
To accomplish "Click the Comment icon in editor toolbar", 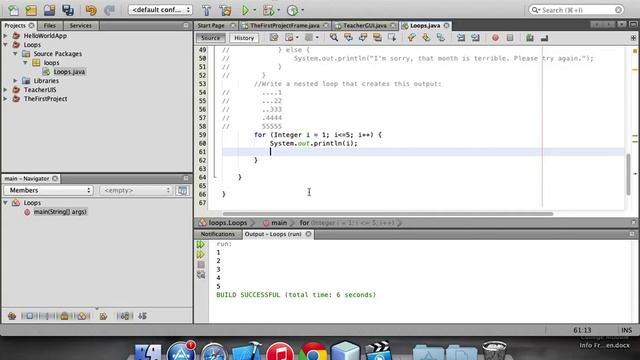I will tap(530, 38).
